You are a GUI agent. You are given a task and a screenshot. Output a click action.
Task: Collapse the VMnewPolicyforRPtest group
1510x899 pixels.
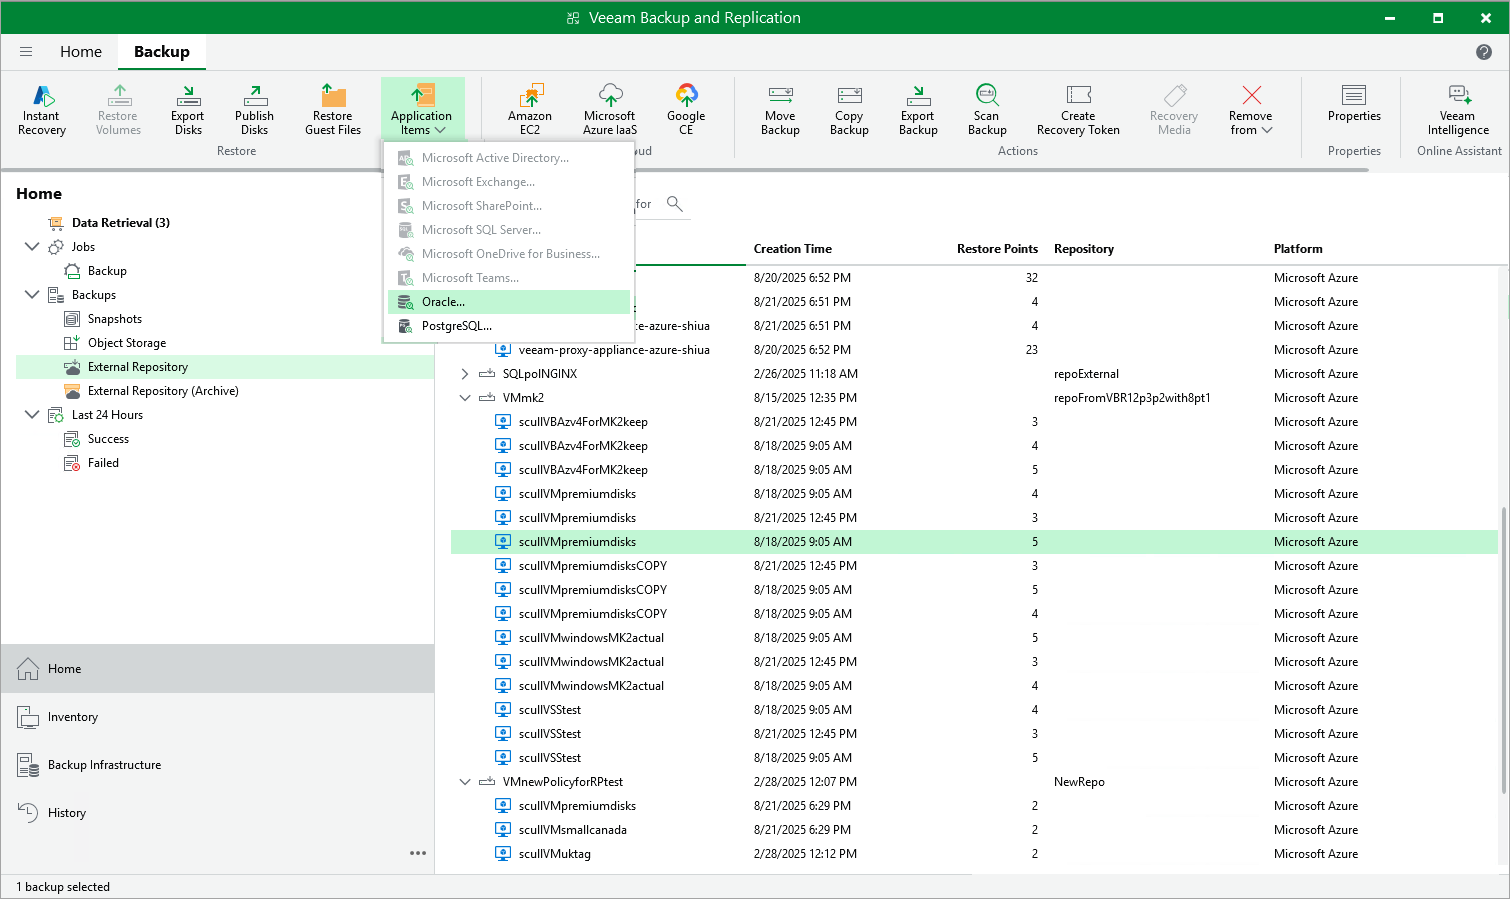coord(464,782)
